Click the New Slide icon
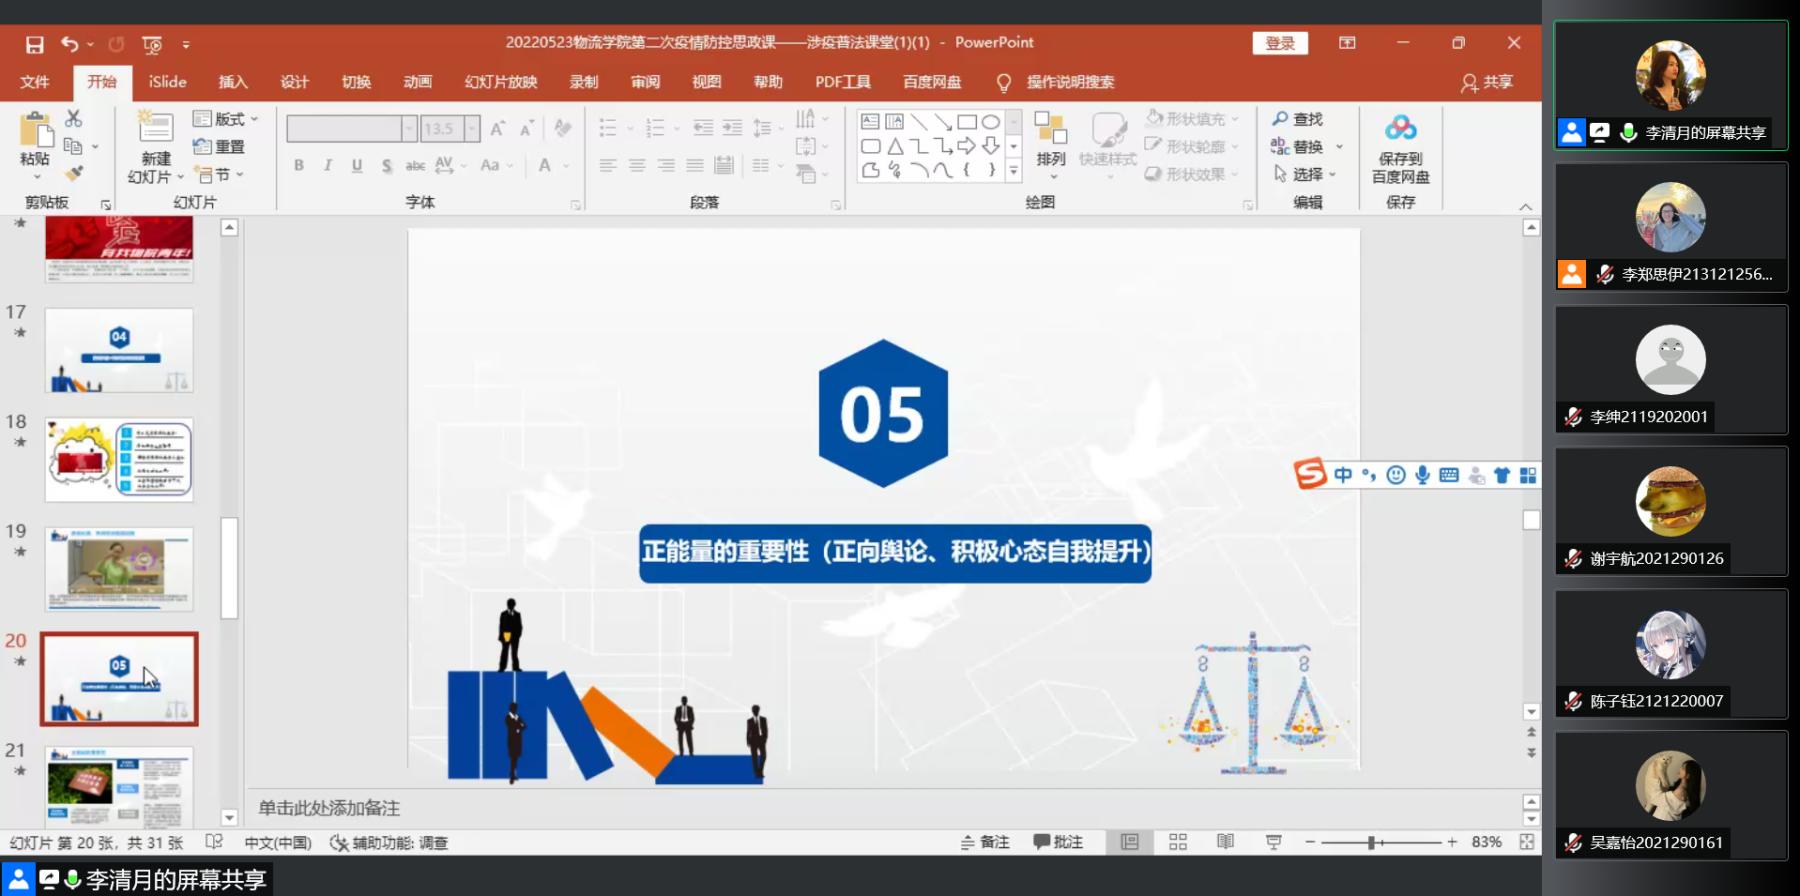1800x896 pixels. click(x=155, y=128)
